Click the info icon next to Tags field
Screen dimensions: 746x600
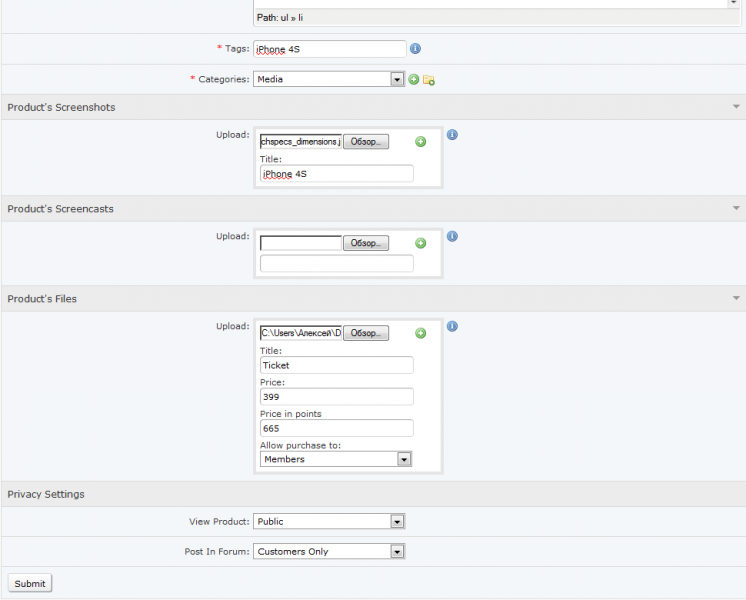click(x=415, y=49)
